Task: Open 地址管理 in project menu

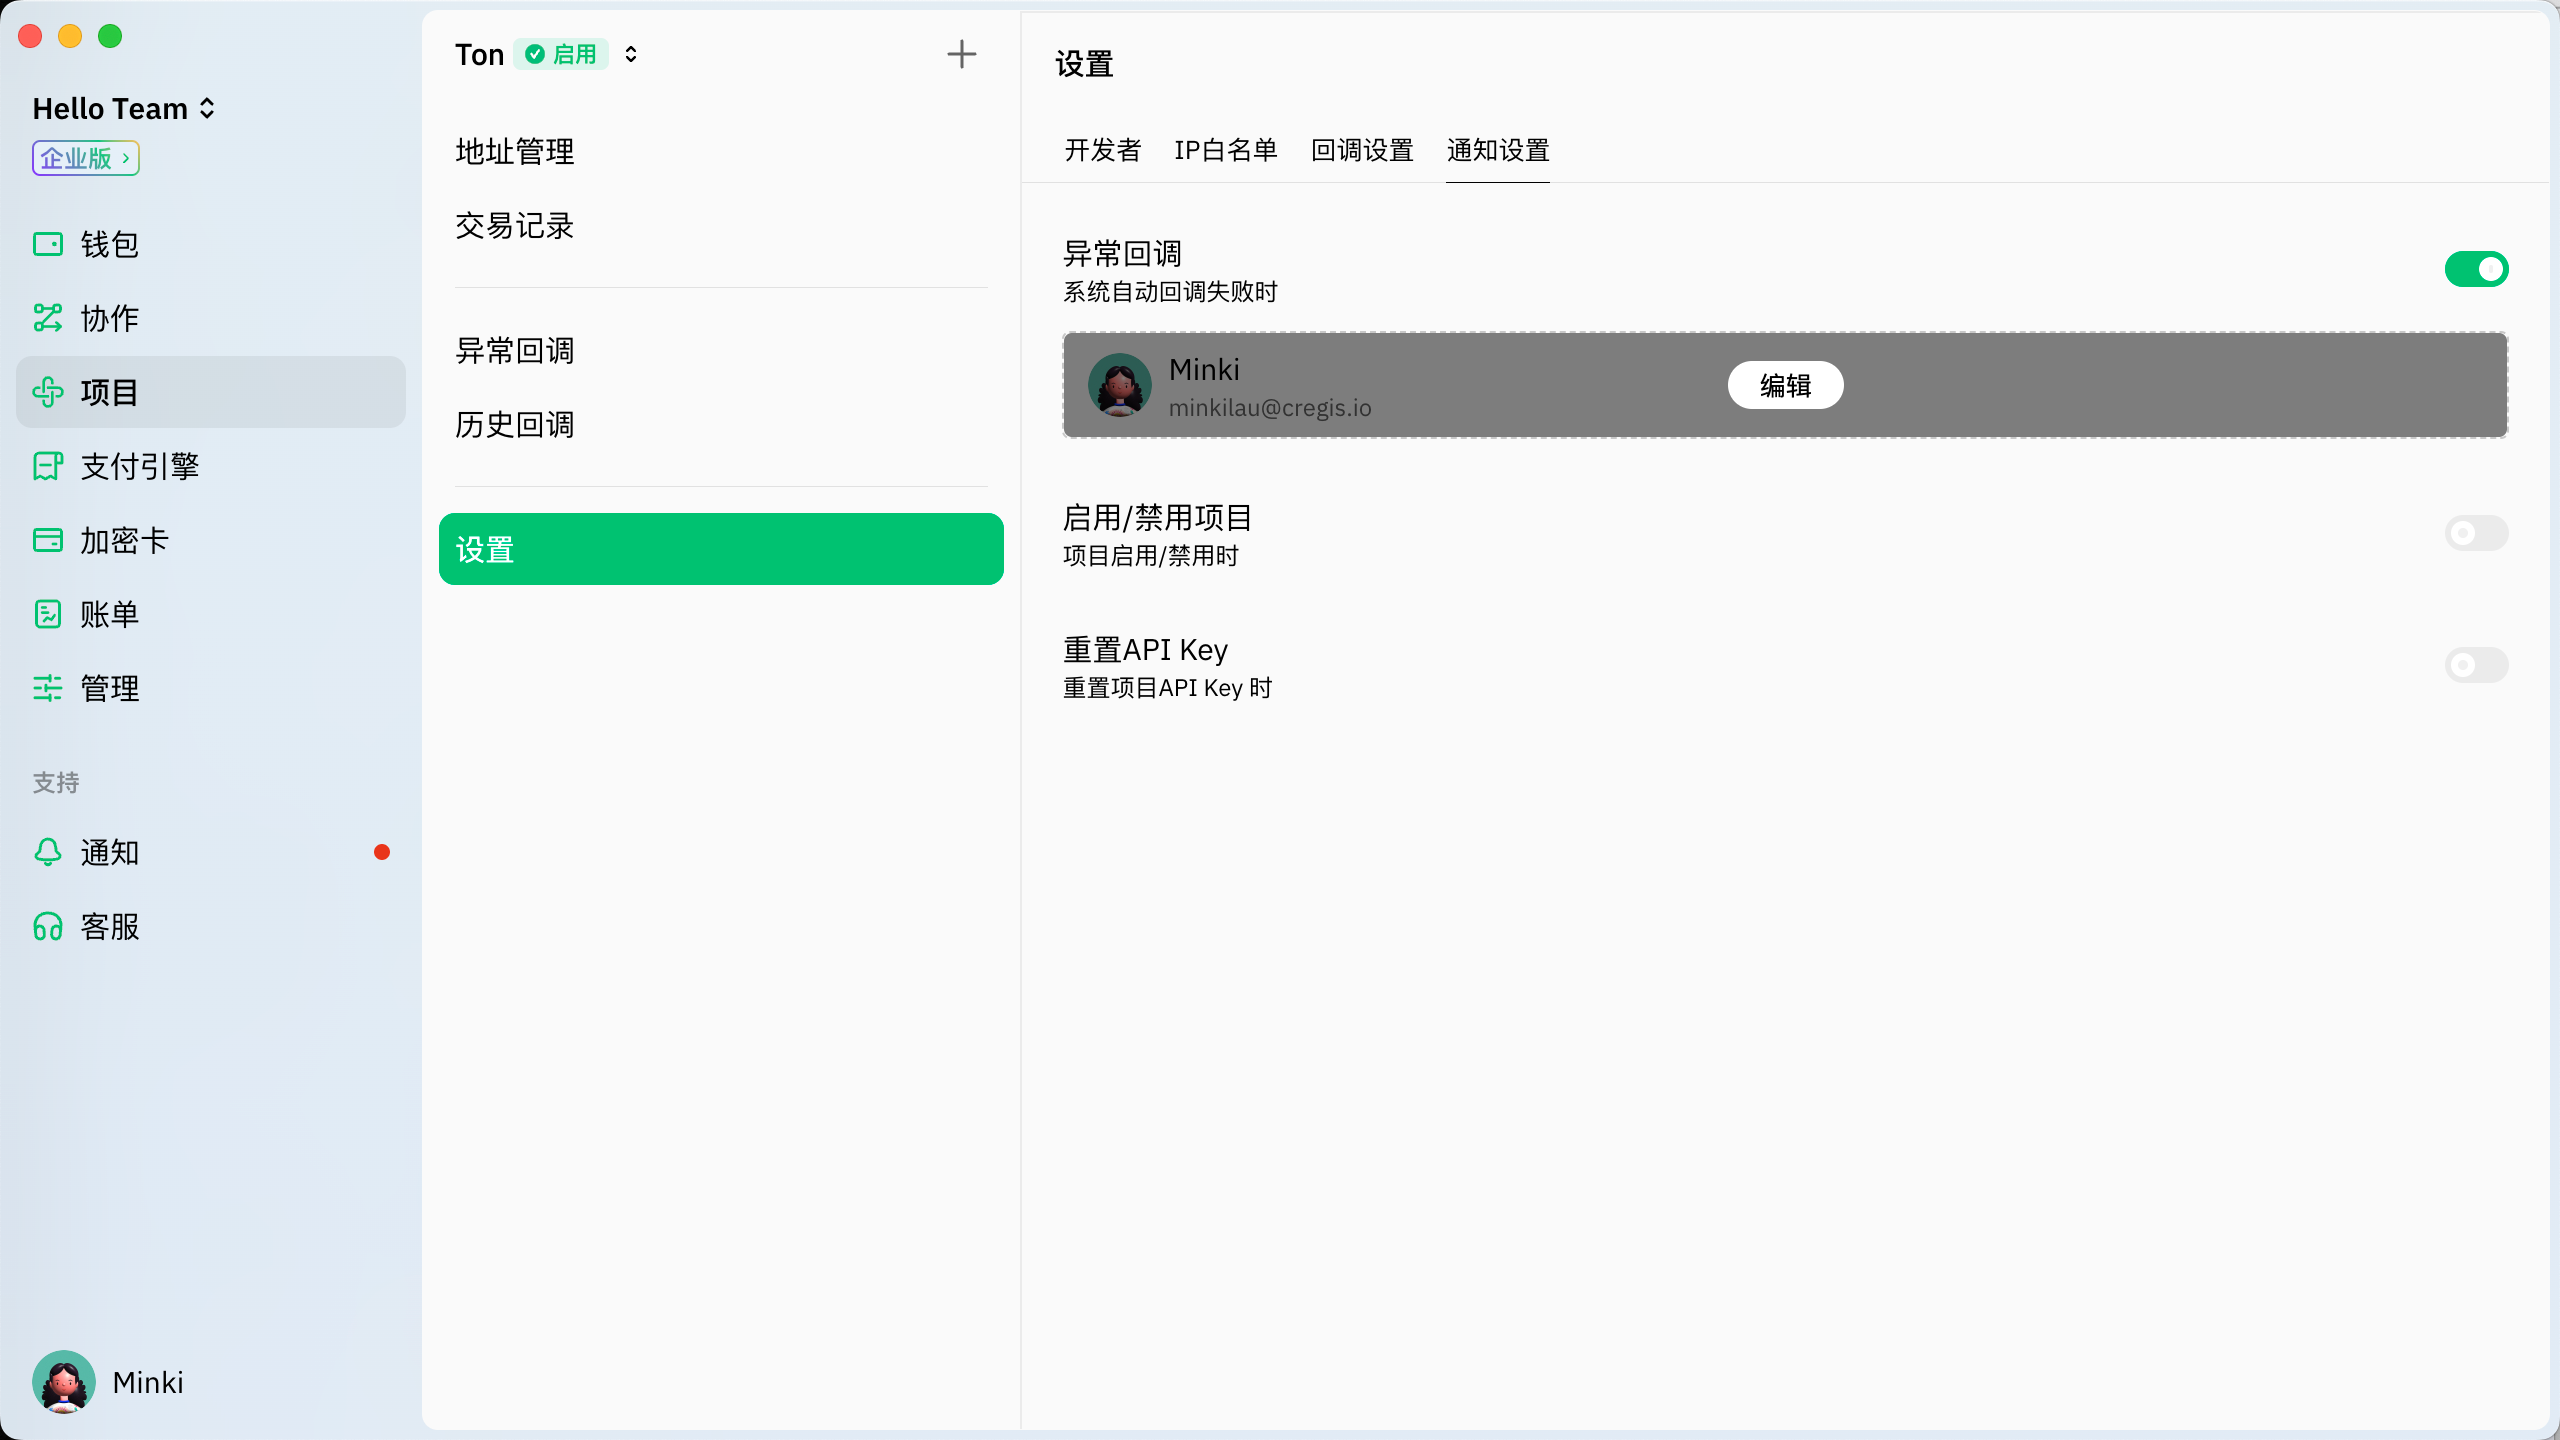Action: pos(515,151)
